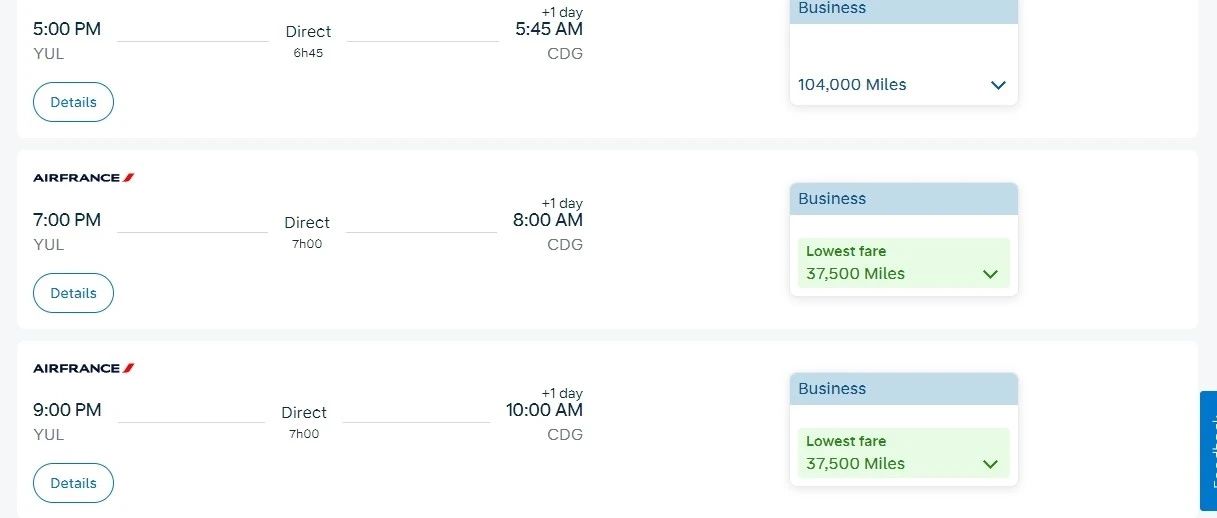View Details for the 9:00 PM flight
This screenshot has width=1217, height=518.
coord(73,483)
